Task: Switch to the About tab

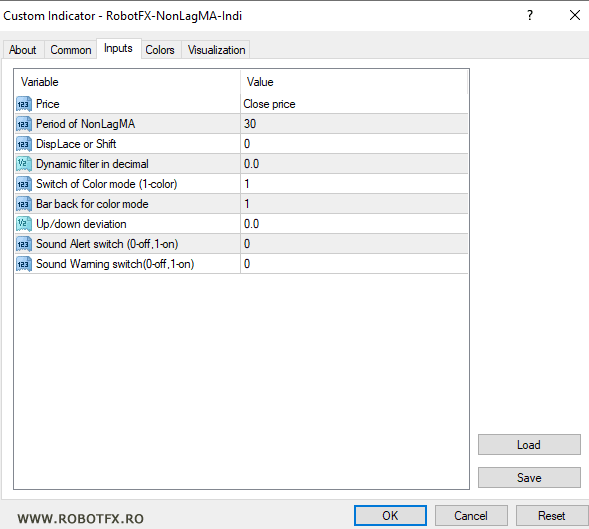Action: click(23, 50)
